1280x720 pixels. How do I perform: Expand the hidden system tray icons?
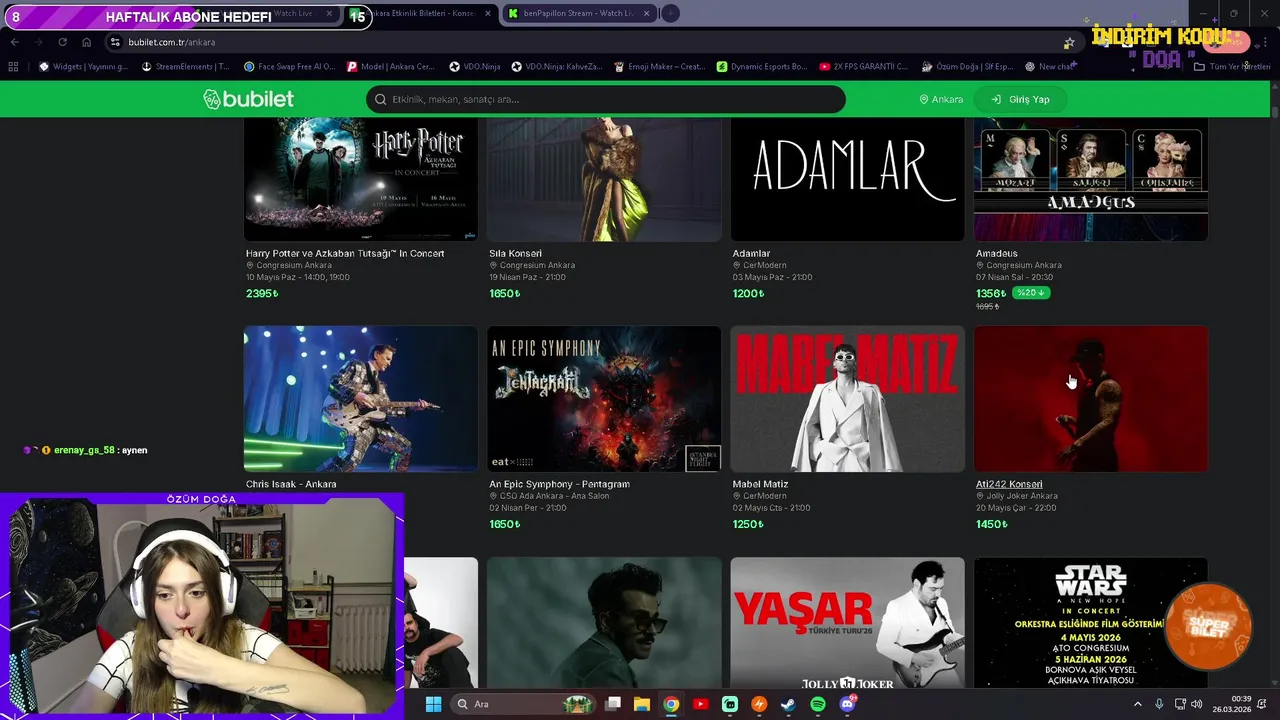point(1137,704)
